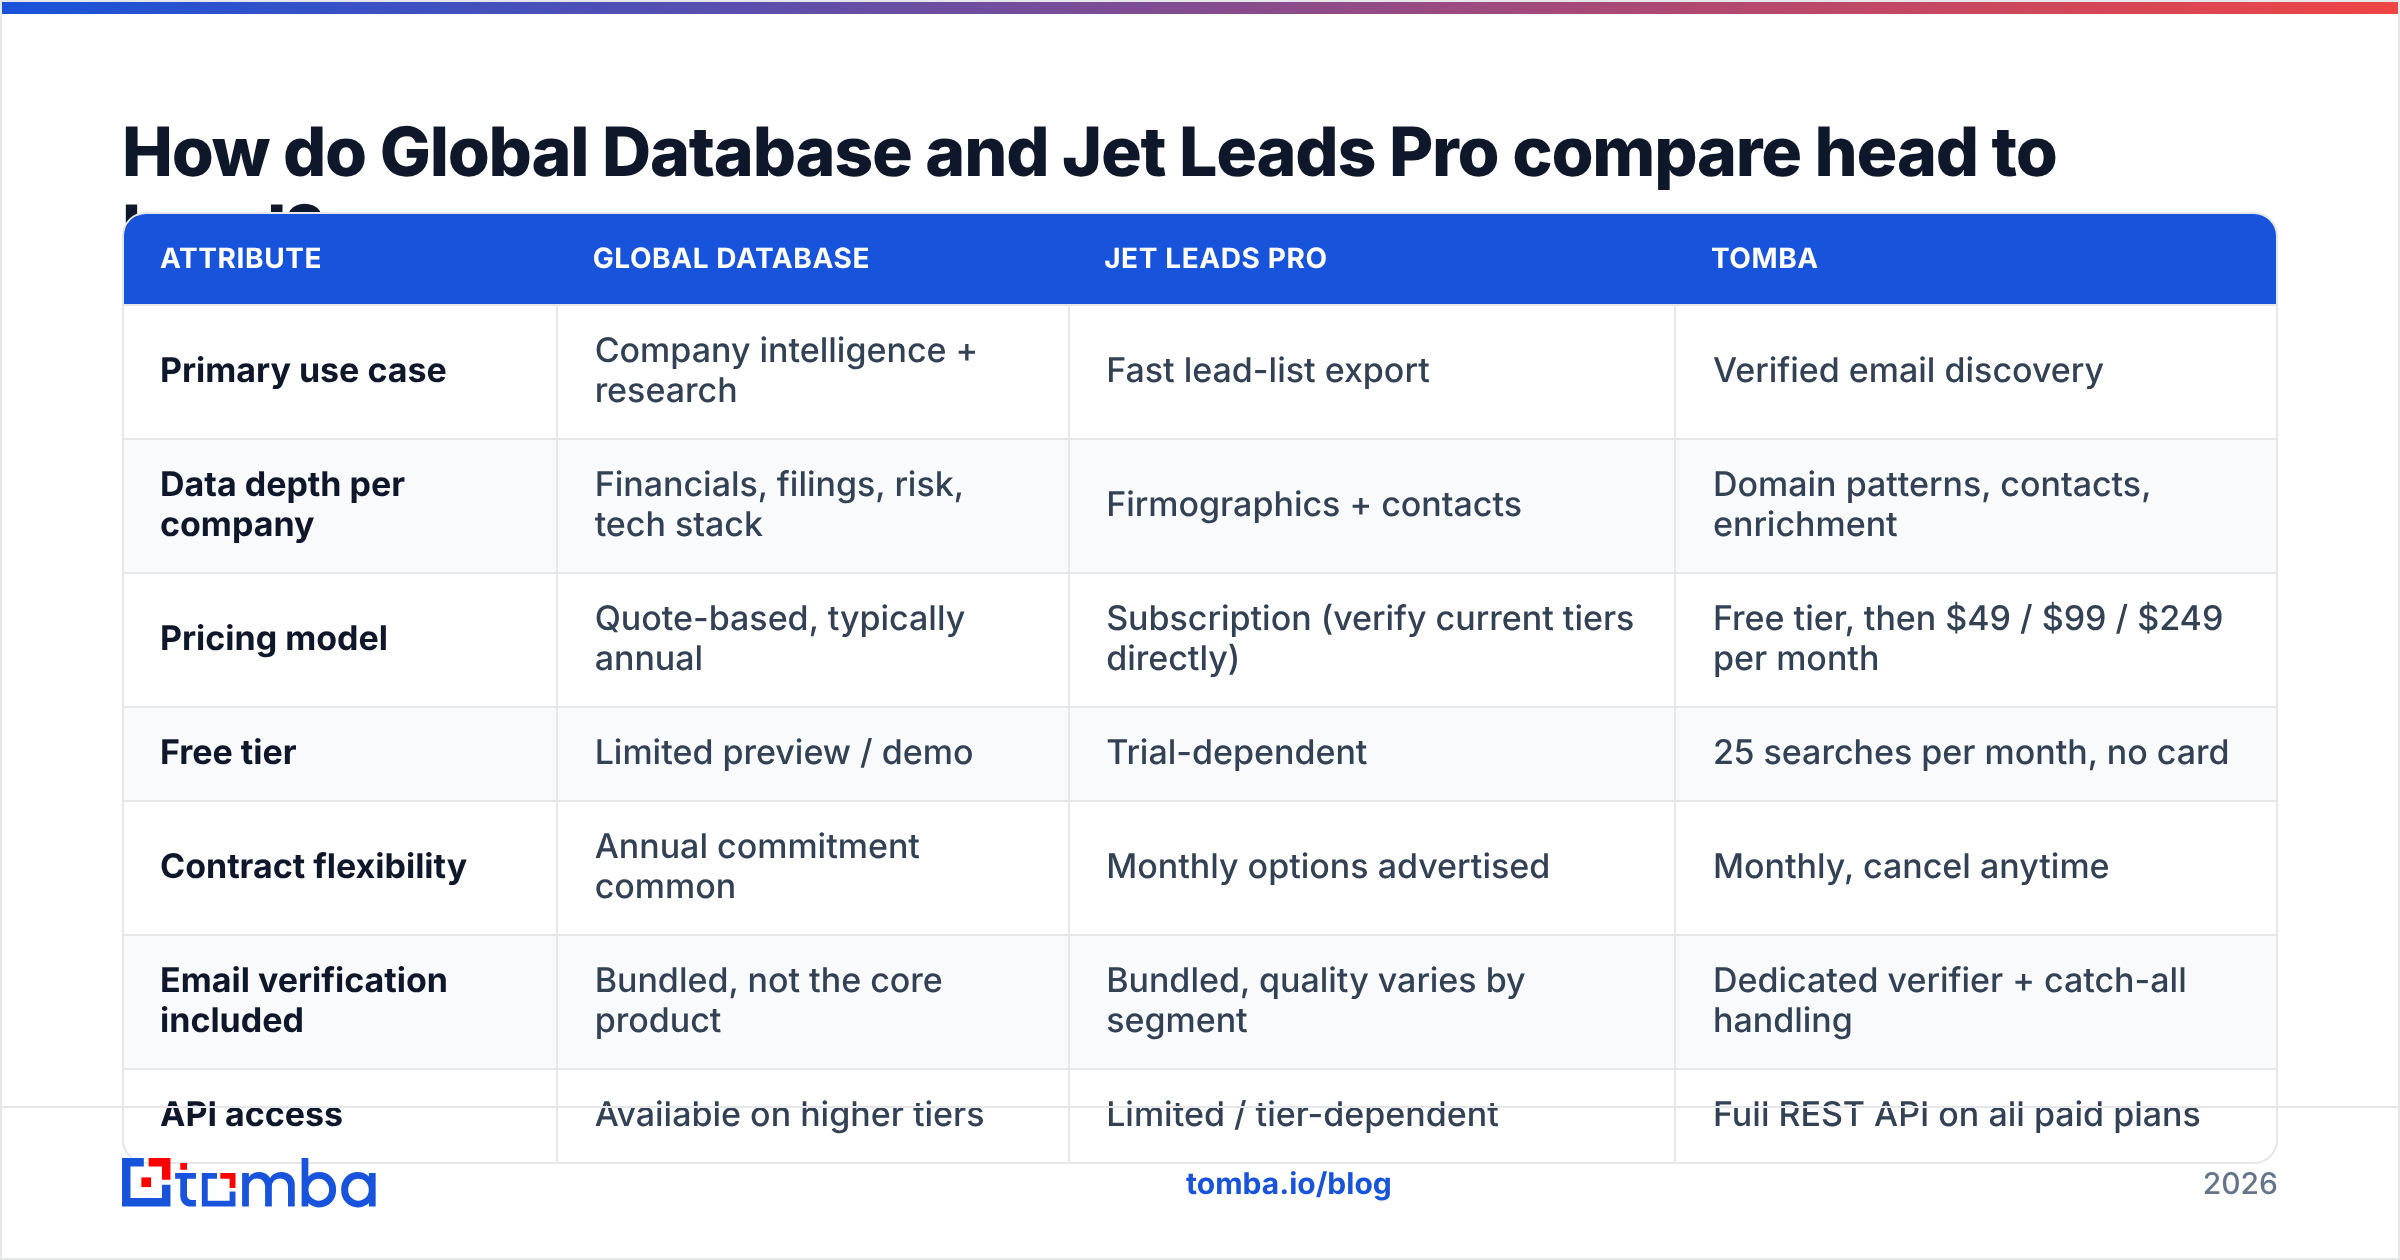Screen dimensions: 2400x1260
Task: Click the 2026 year label
Action: [2240, 1184]
